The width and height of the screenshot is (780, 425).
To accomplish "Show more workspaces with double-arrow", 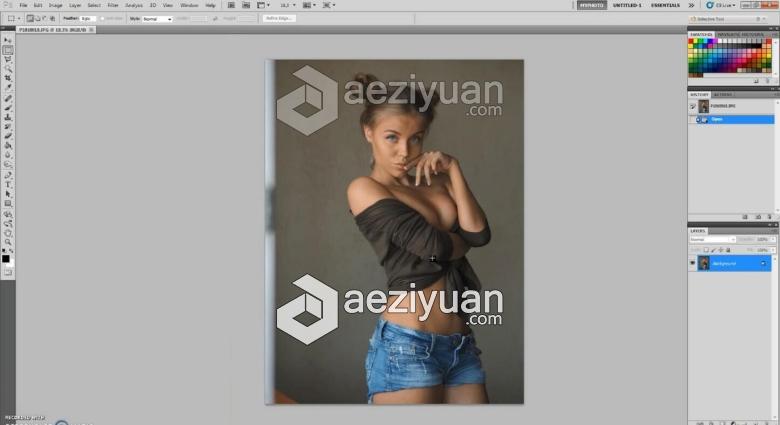I will pos(691,5).
